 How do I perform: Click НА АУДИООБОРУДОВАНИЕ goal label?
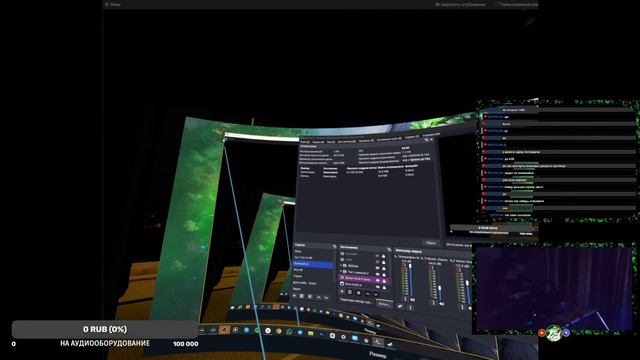(x=105, y=343)
